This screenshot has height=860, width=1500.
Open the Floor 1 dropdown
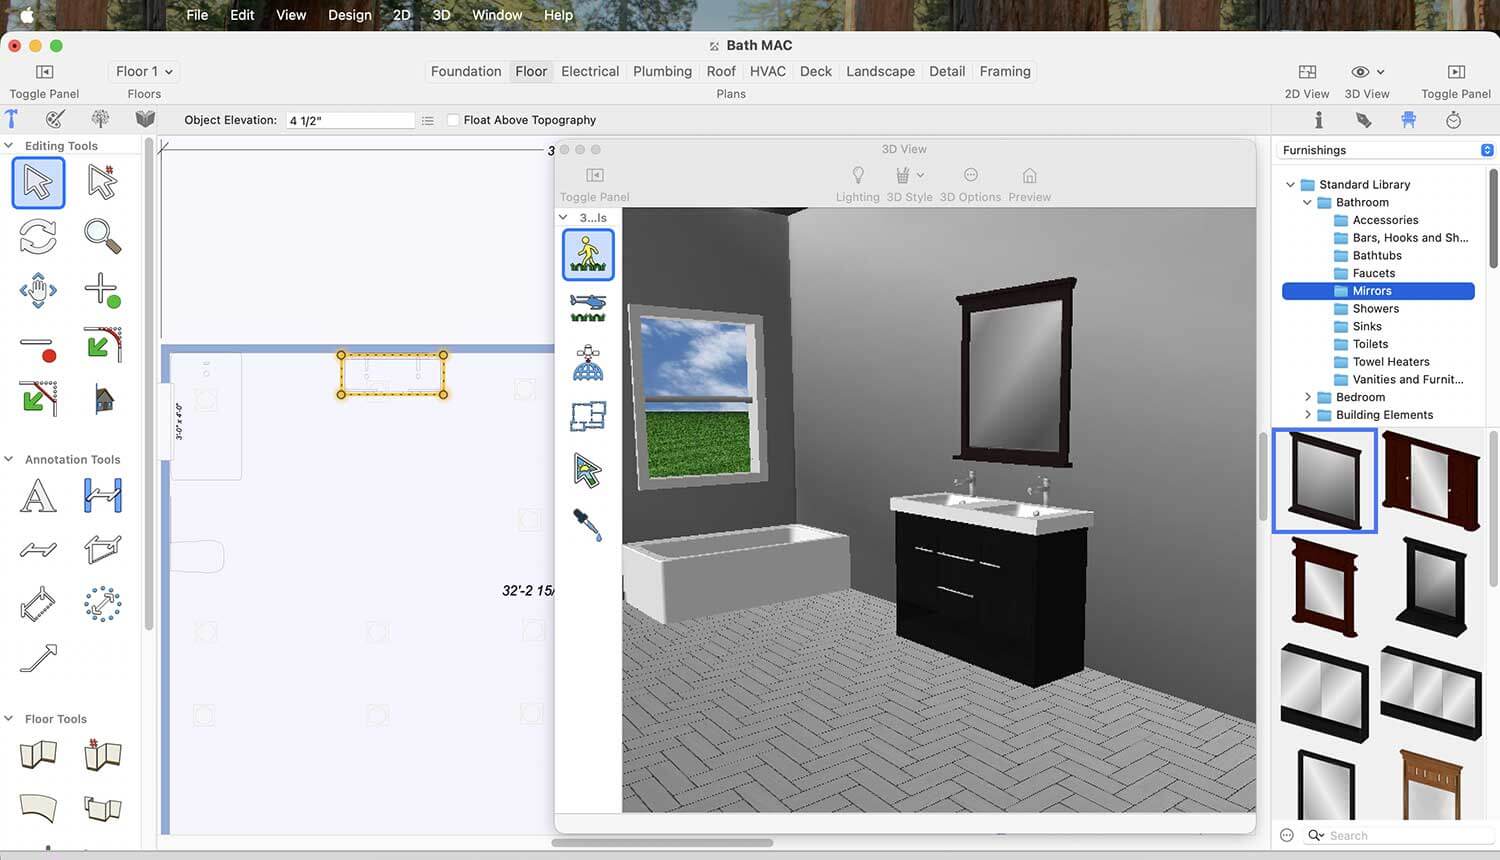tap(144, 72)
